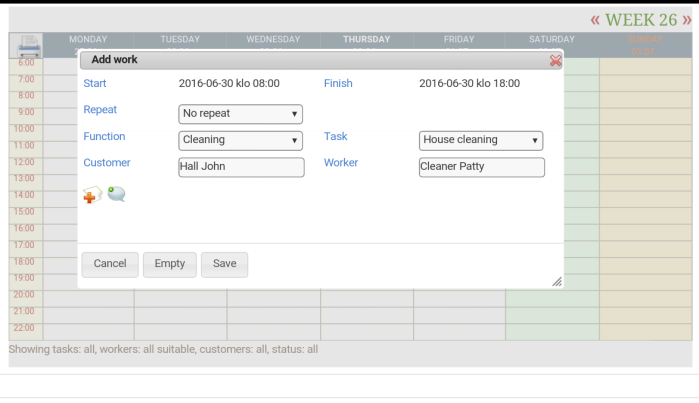Click the add-item icon with orange plus

tap(91, 195)
